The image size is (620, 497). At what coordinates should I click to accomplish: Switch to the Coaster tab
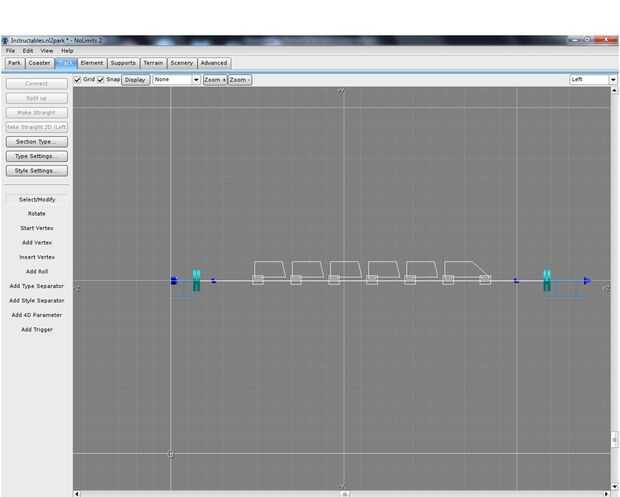40,63
